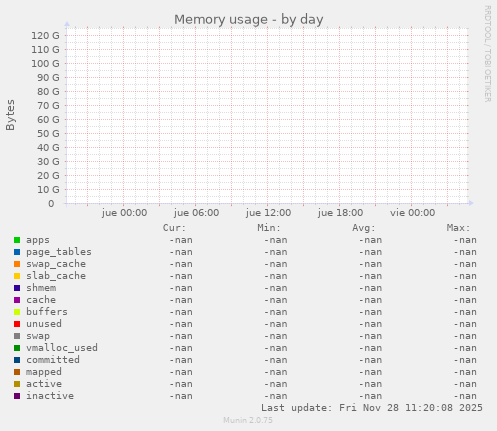Select the 'vmalloc_used' legend label
This screenshot has width=497, height=431.
[x=62, y=348]
